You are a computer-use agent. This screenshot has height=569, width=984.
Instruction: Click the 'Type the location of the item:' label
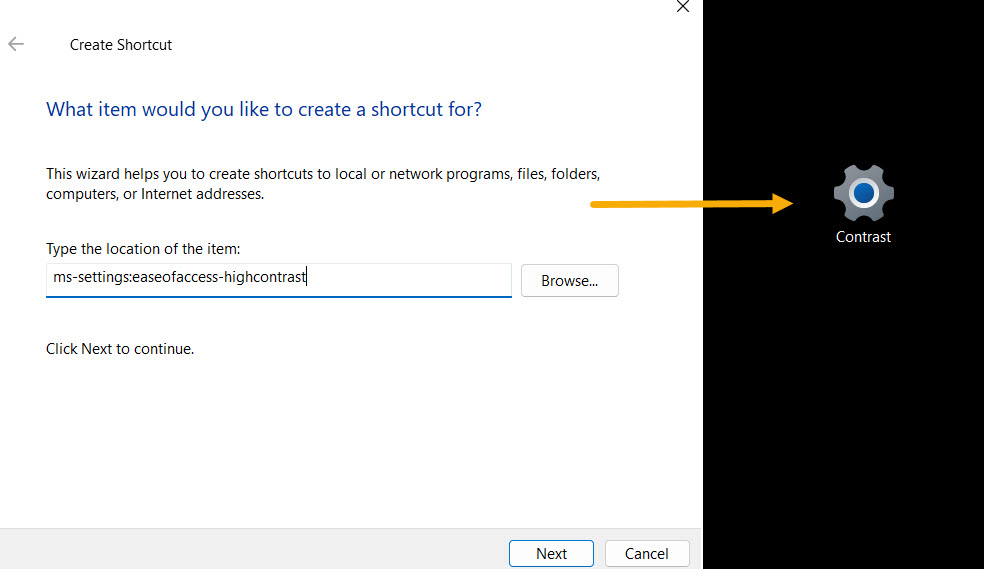pyautogui.click(x=143, y=249)
